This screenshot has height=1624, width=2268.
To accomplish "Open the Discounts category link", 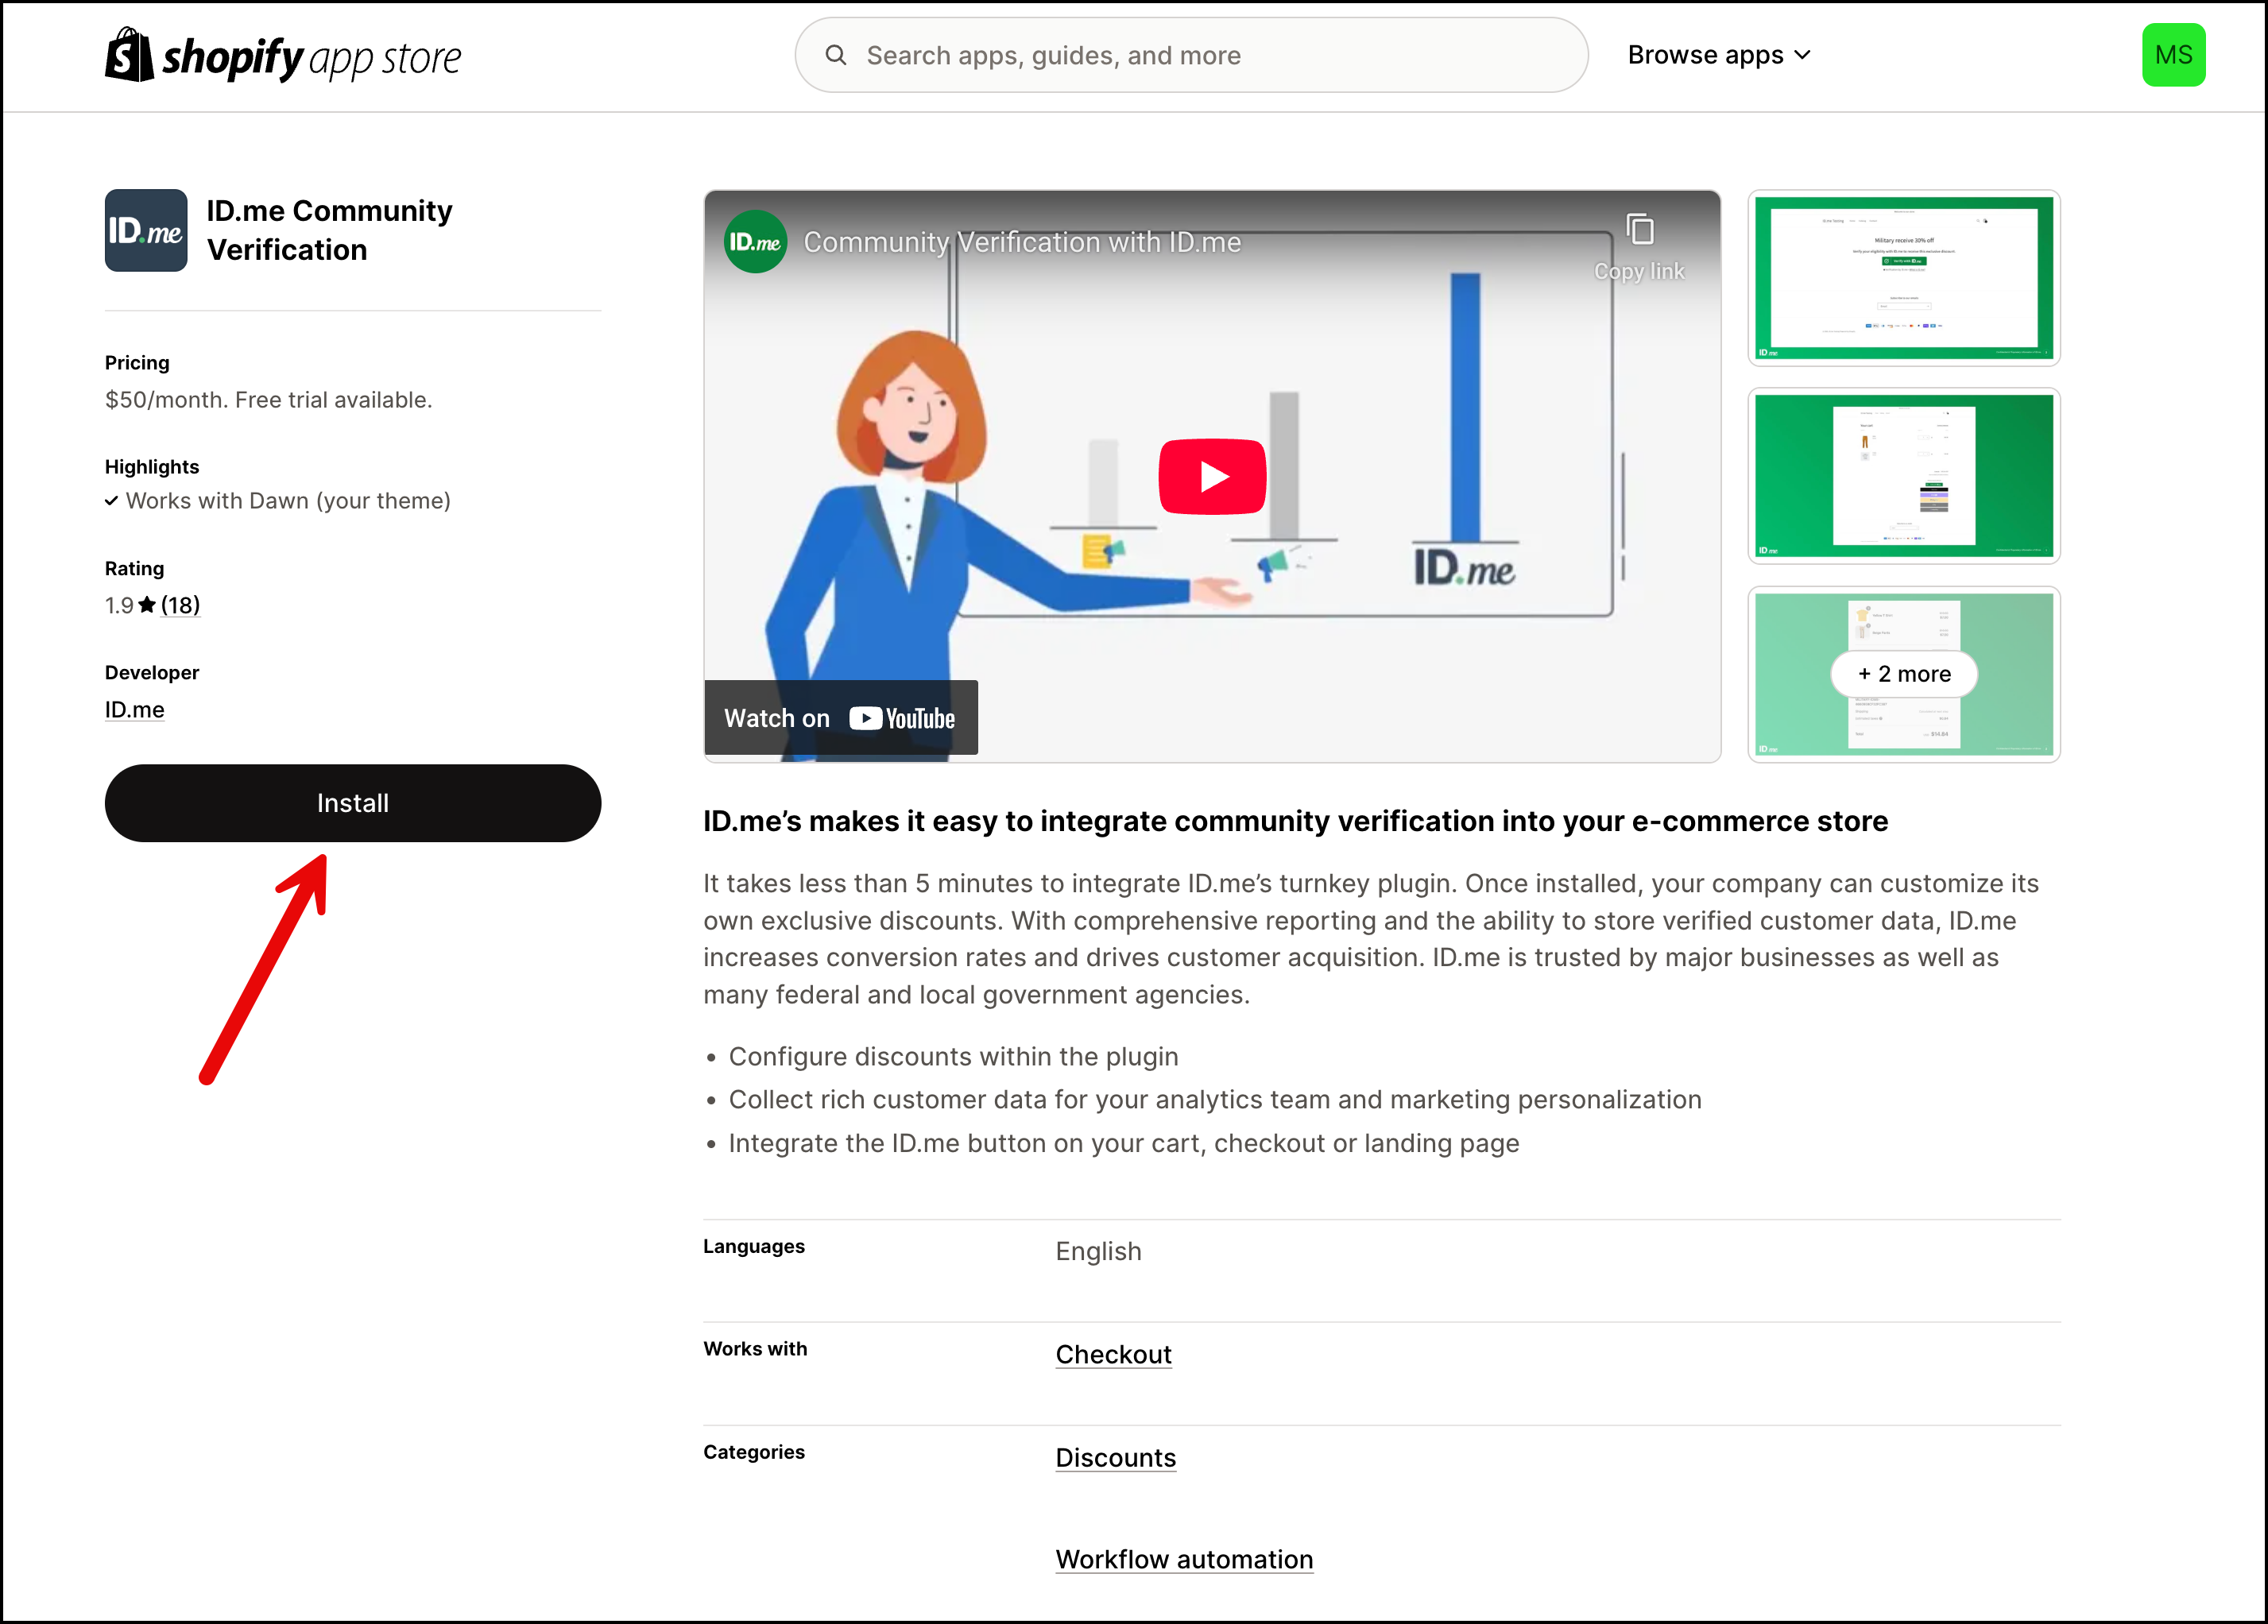I will pos(1115,1457).
